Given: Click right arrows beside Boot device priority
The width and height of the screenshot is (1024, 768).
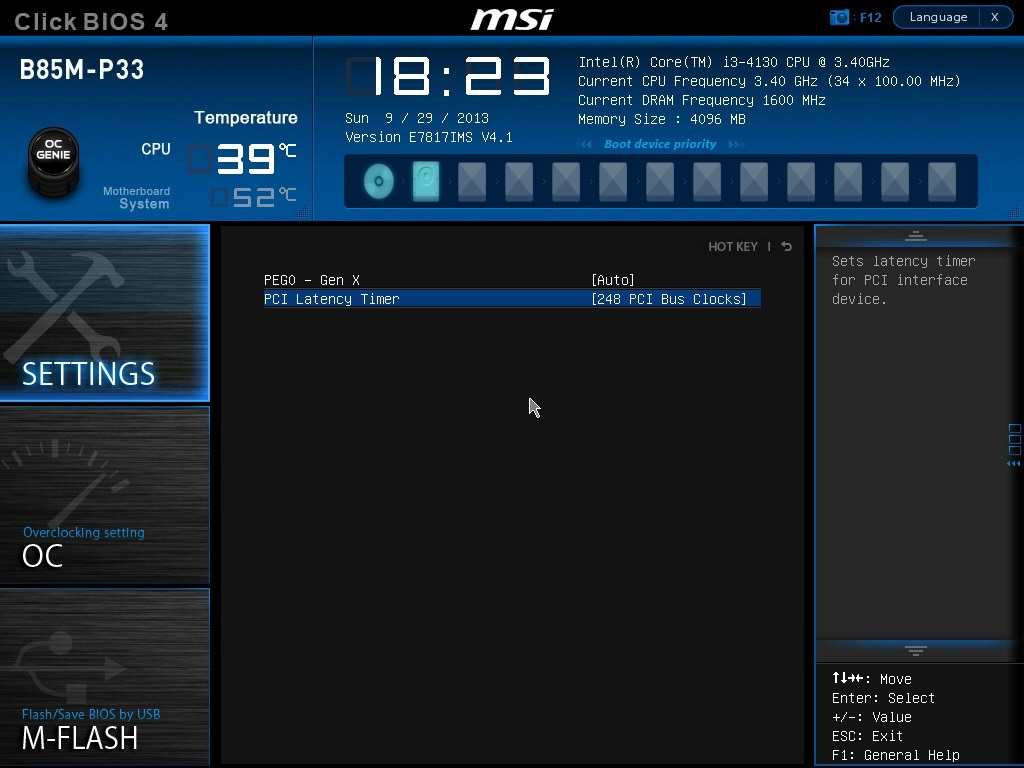Looking at the screenshot, I should [x=735, y=144].
